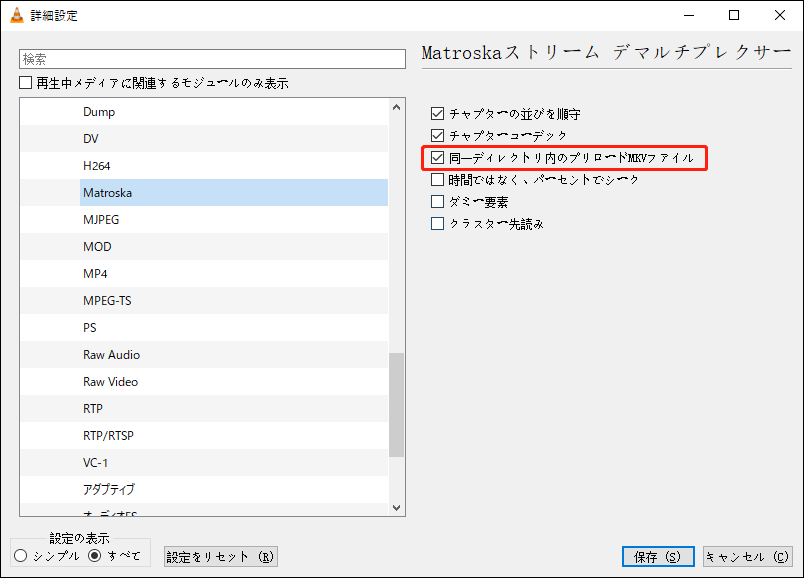
Task: Select the すべて radio button
Action: tap(94, 555)
